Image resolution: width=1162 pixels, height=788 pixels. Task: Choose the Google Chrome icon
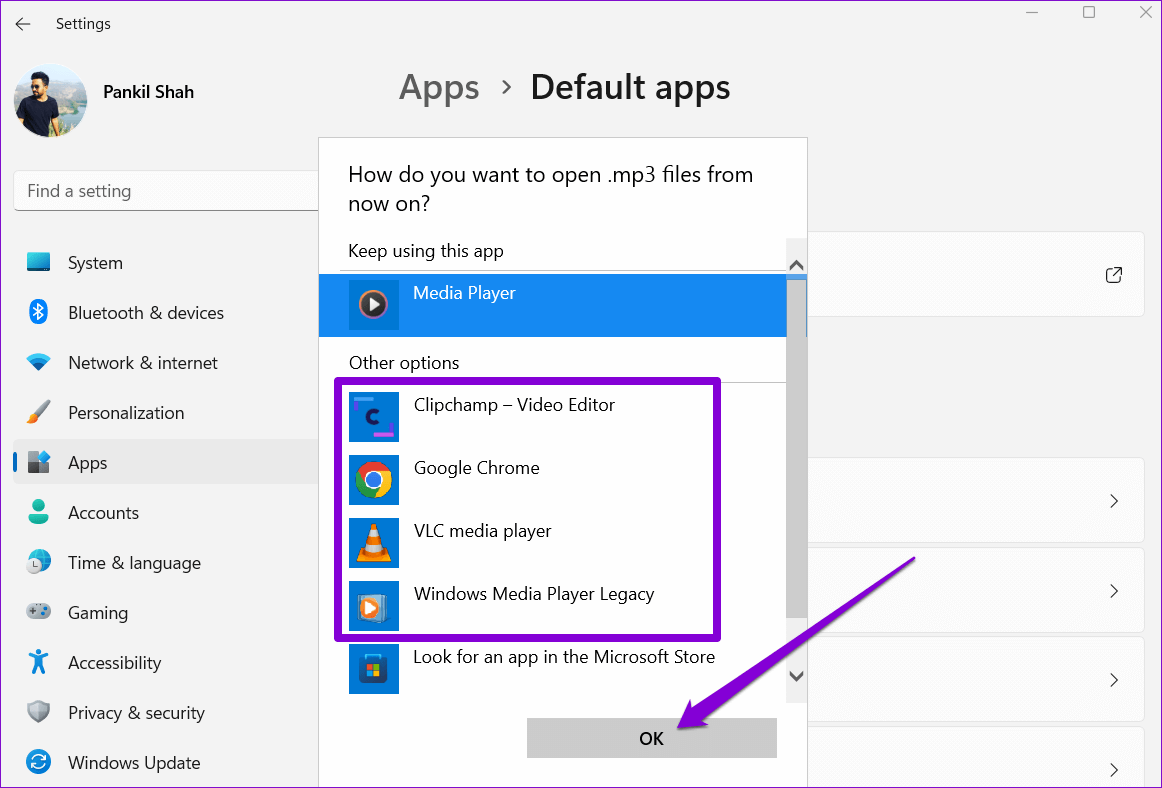(x=374, y=480)
